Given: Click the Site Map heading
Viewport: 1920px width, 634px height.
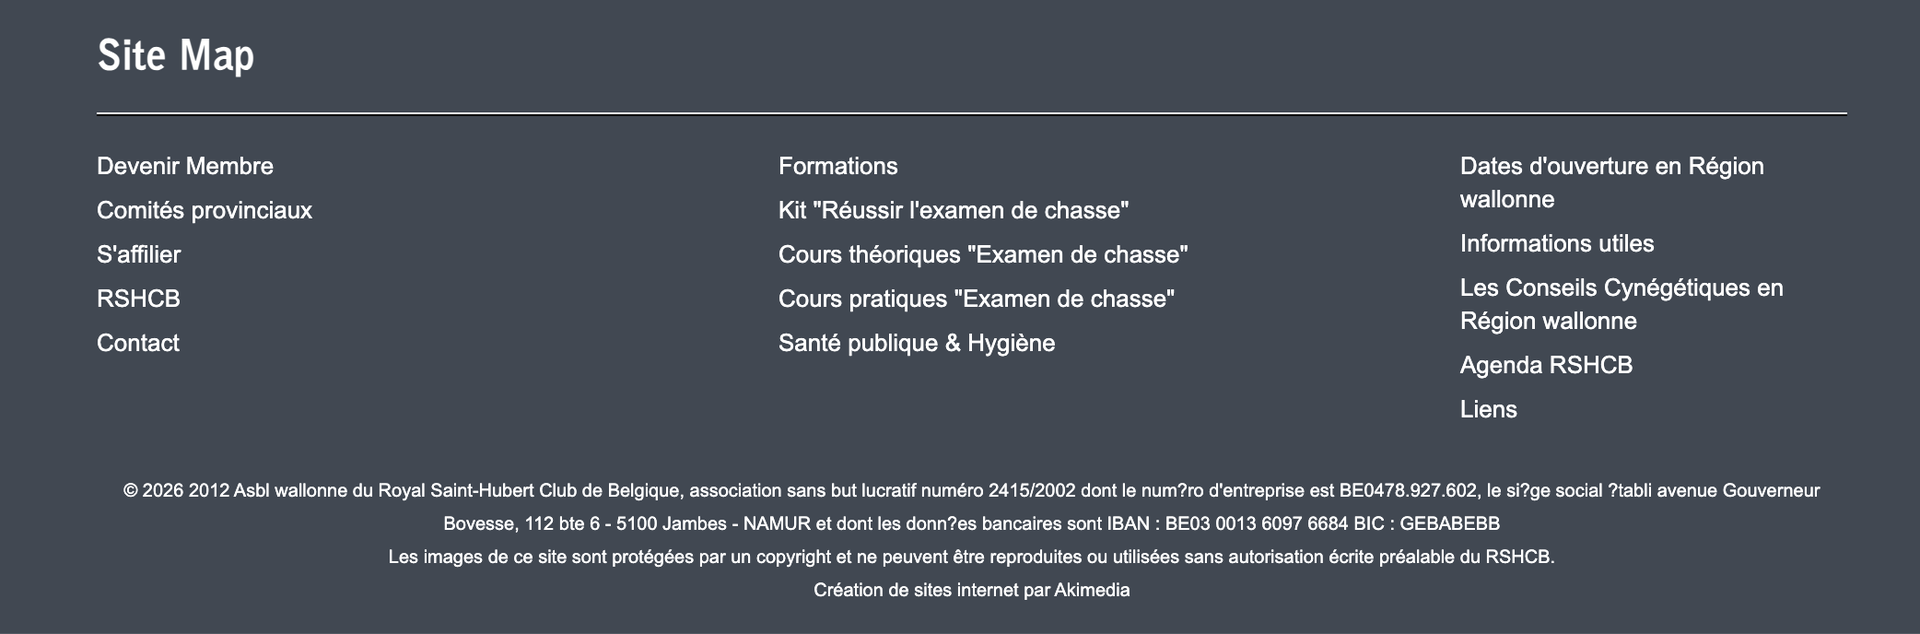Looking at the screenshot, I should click(x=176, y=55).
